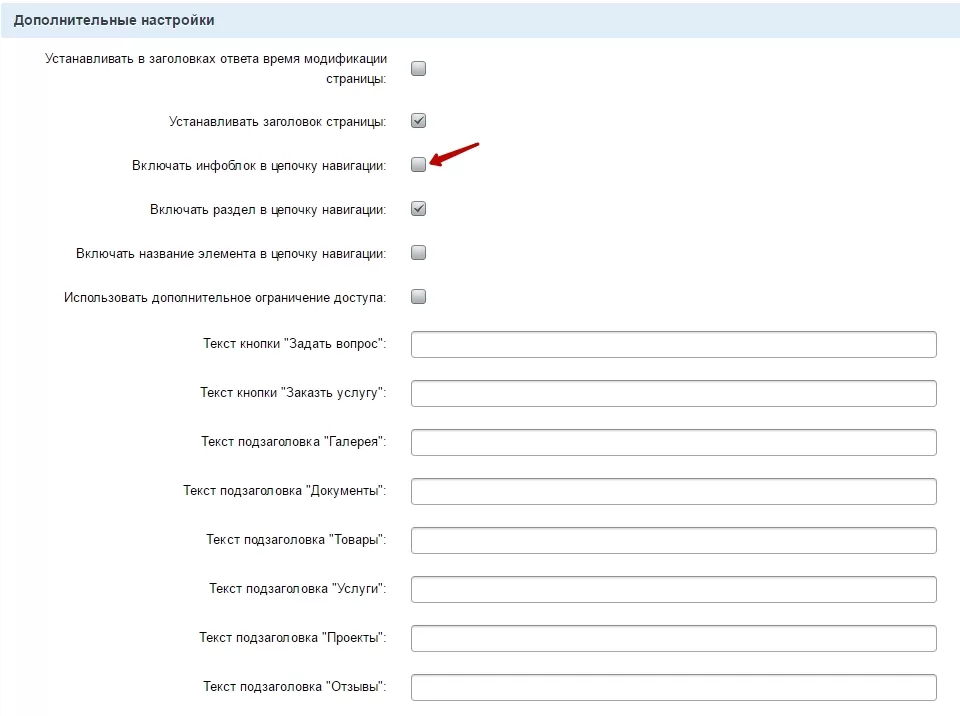Click the red arrow annotation
The image size is (960, 716).
454,154
